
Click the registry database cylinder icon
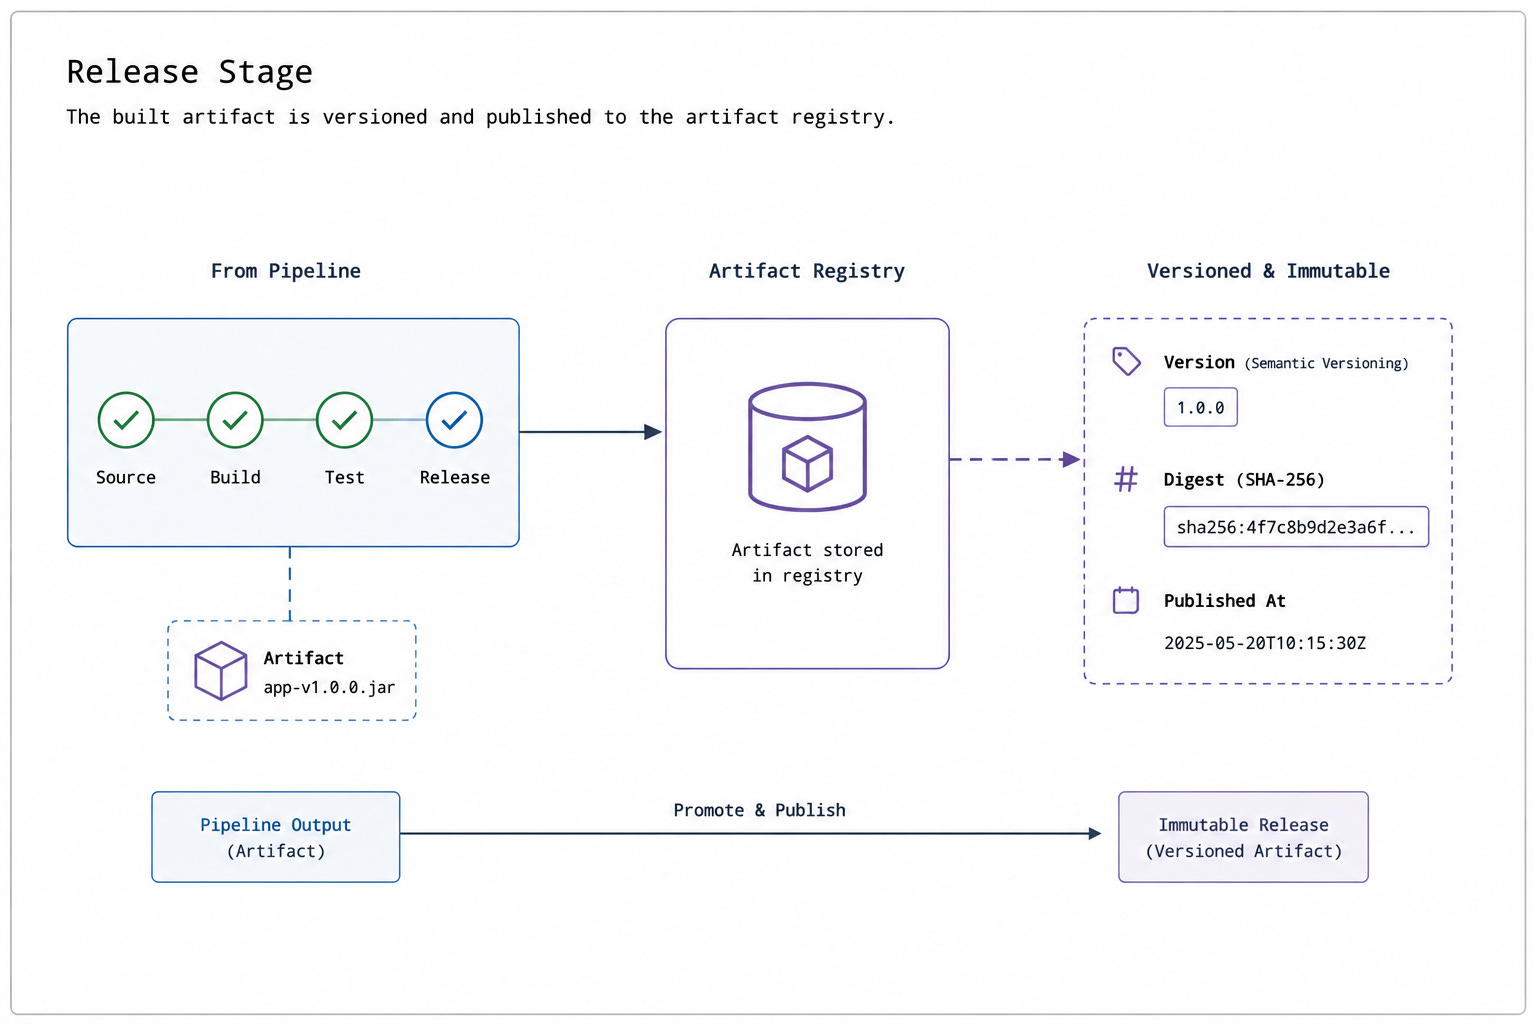[x=807, y=446]
